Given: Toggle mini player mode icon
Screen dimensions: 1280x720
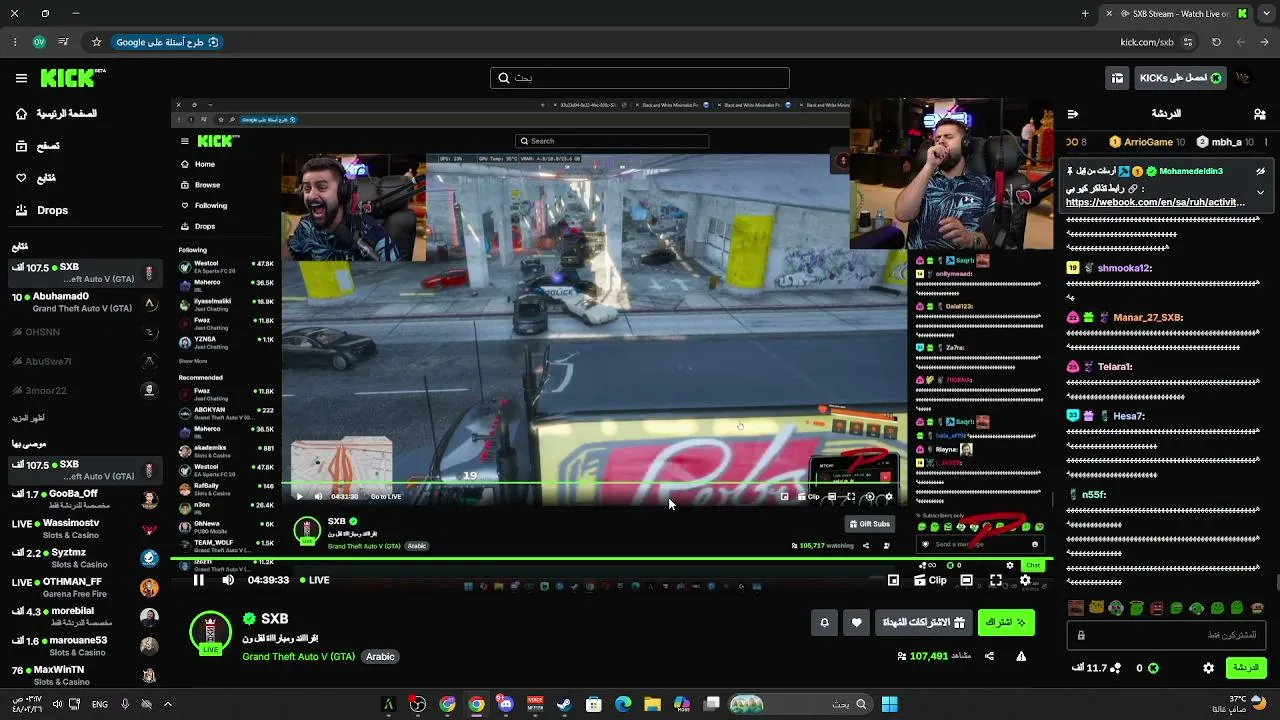Looking at the screenshot, I should (x=893, y=580).
